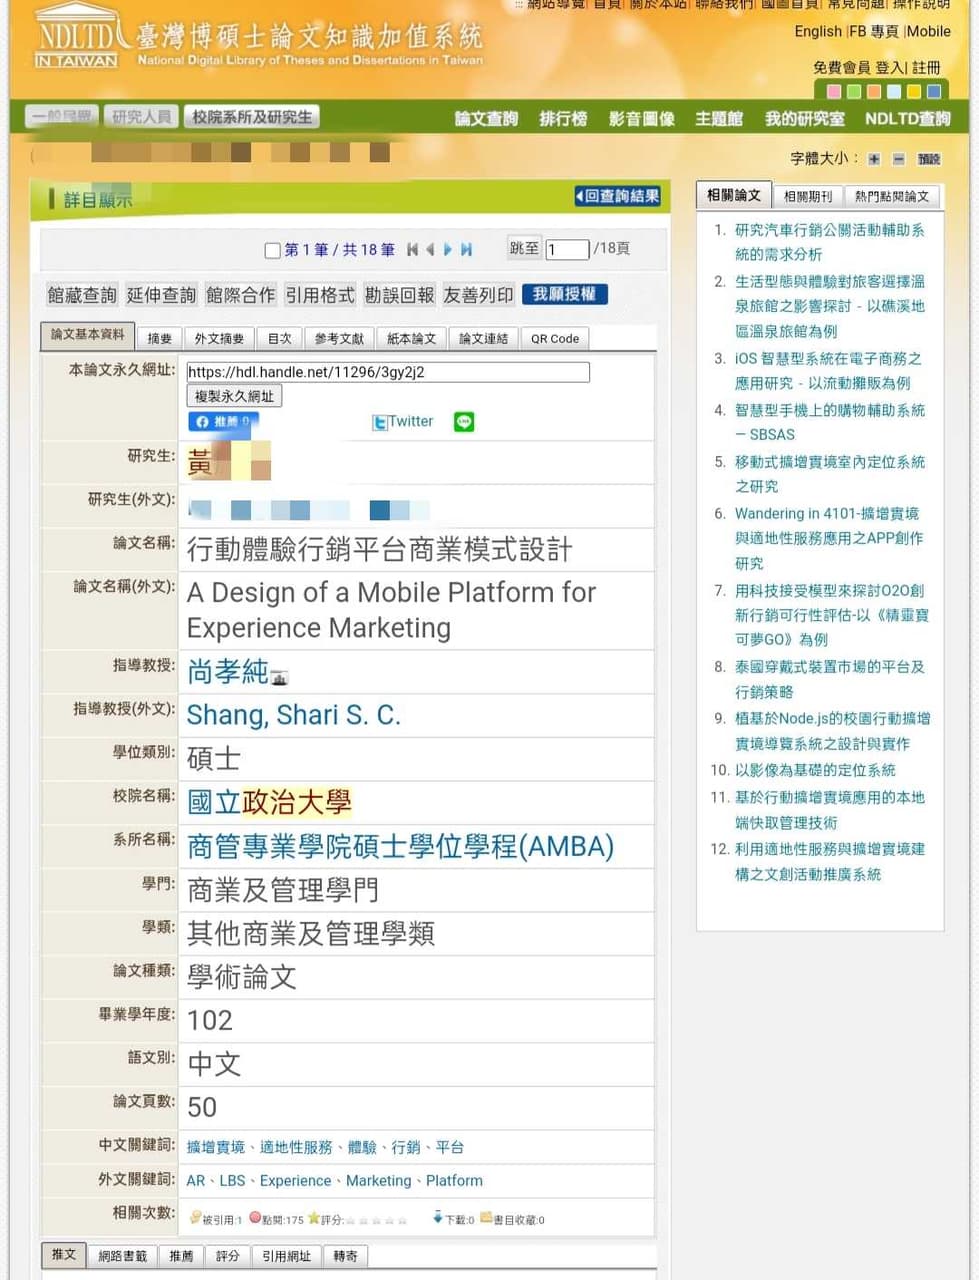The image size is (979, 1280).
Task: Click the 被引用 citation count icon
Action: click(195, 1218)
